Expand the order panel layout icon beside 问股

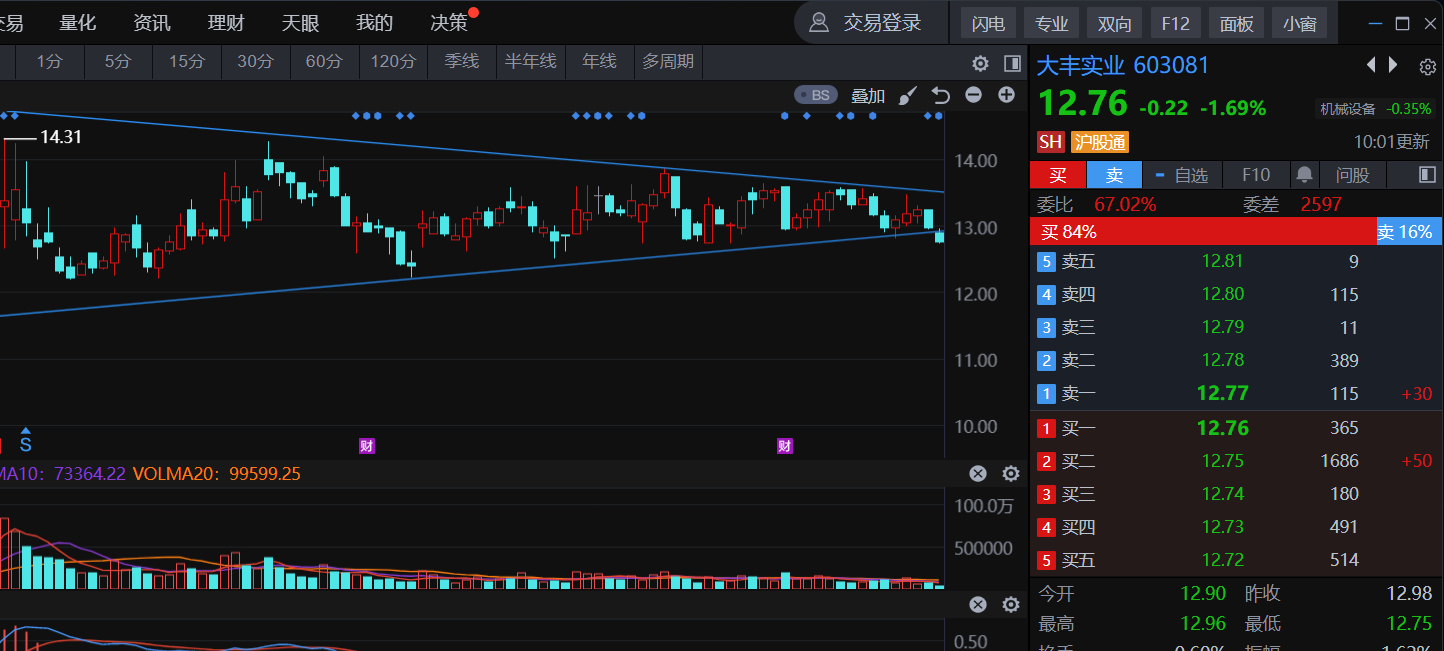pyautogui.click(x=1428, y=175)
